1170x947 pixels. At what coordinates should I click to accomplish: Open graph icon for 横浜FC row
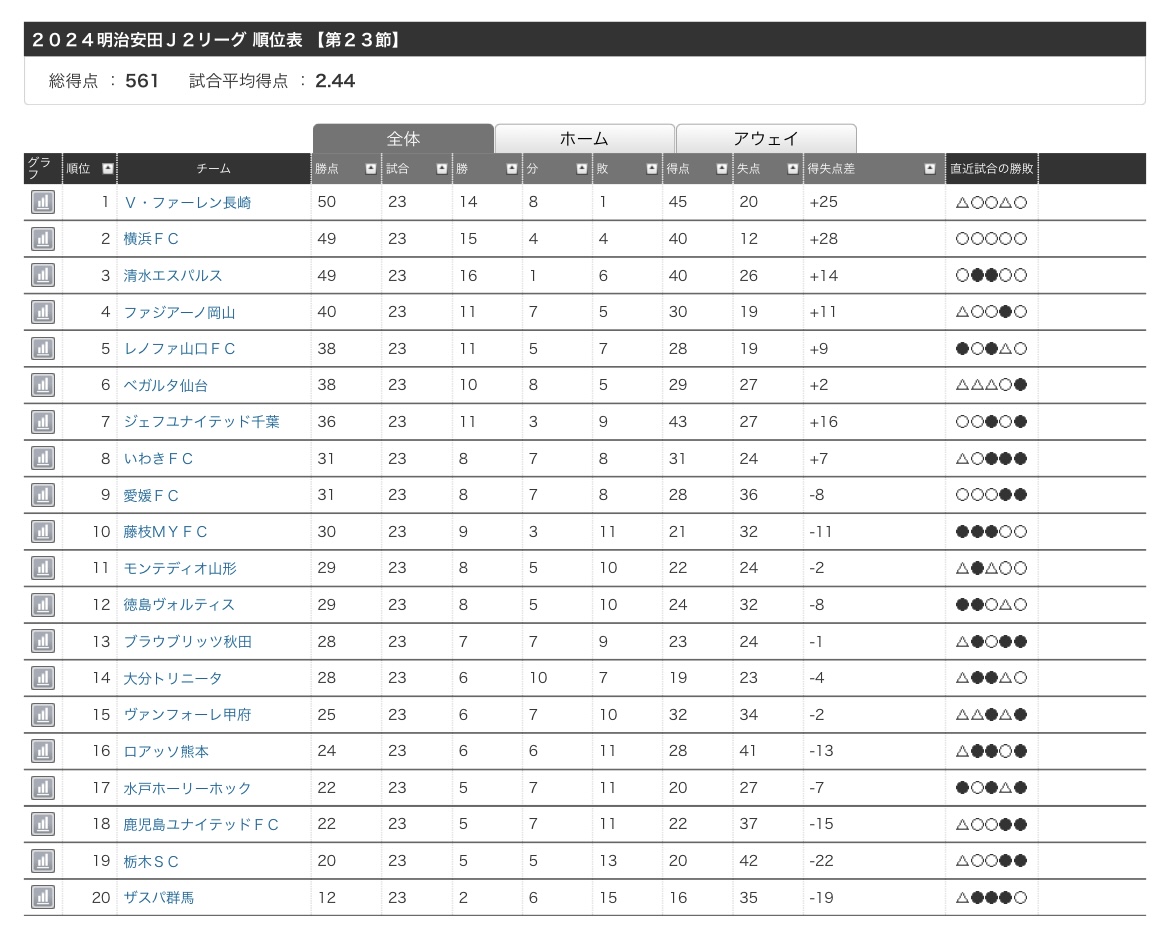click(43, 239)
